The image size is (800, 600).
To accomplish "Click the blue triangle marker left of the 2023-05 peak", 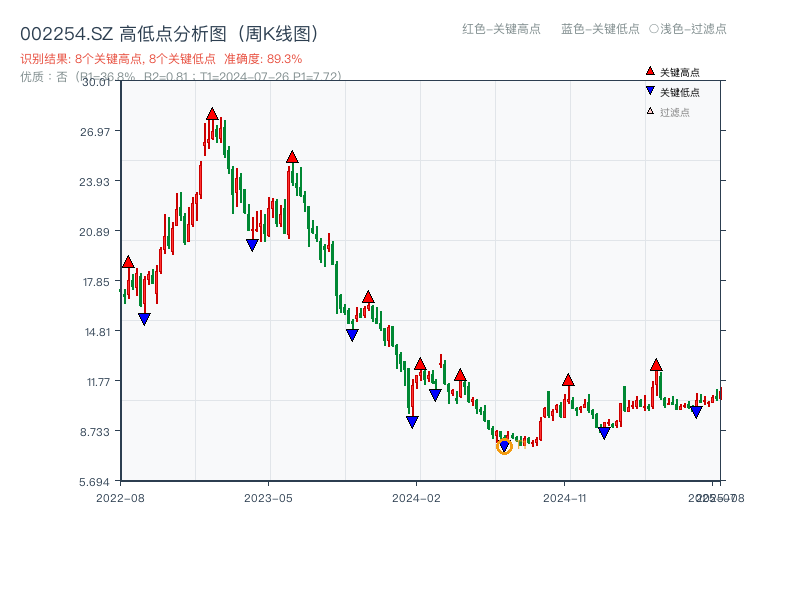I will point(251,243).
